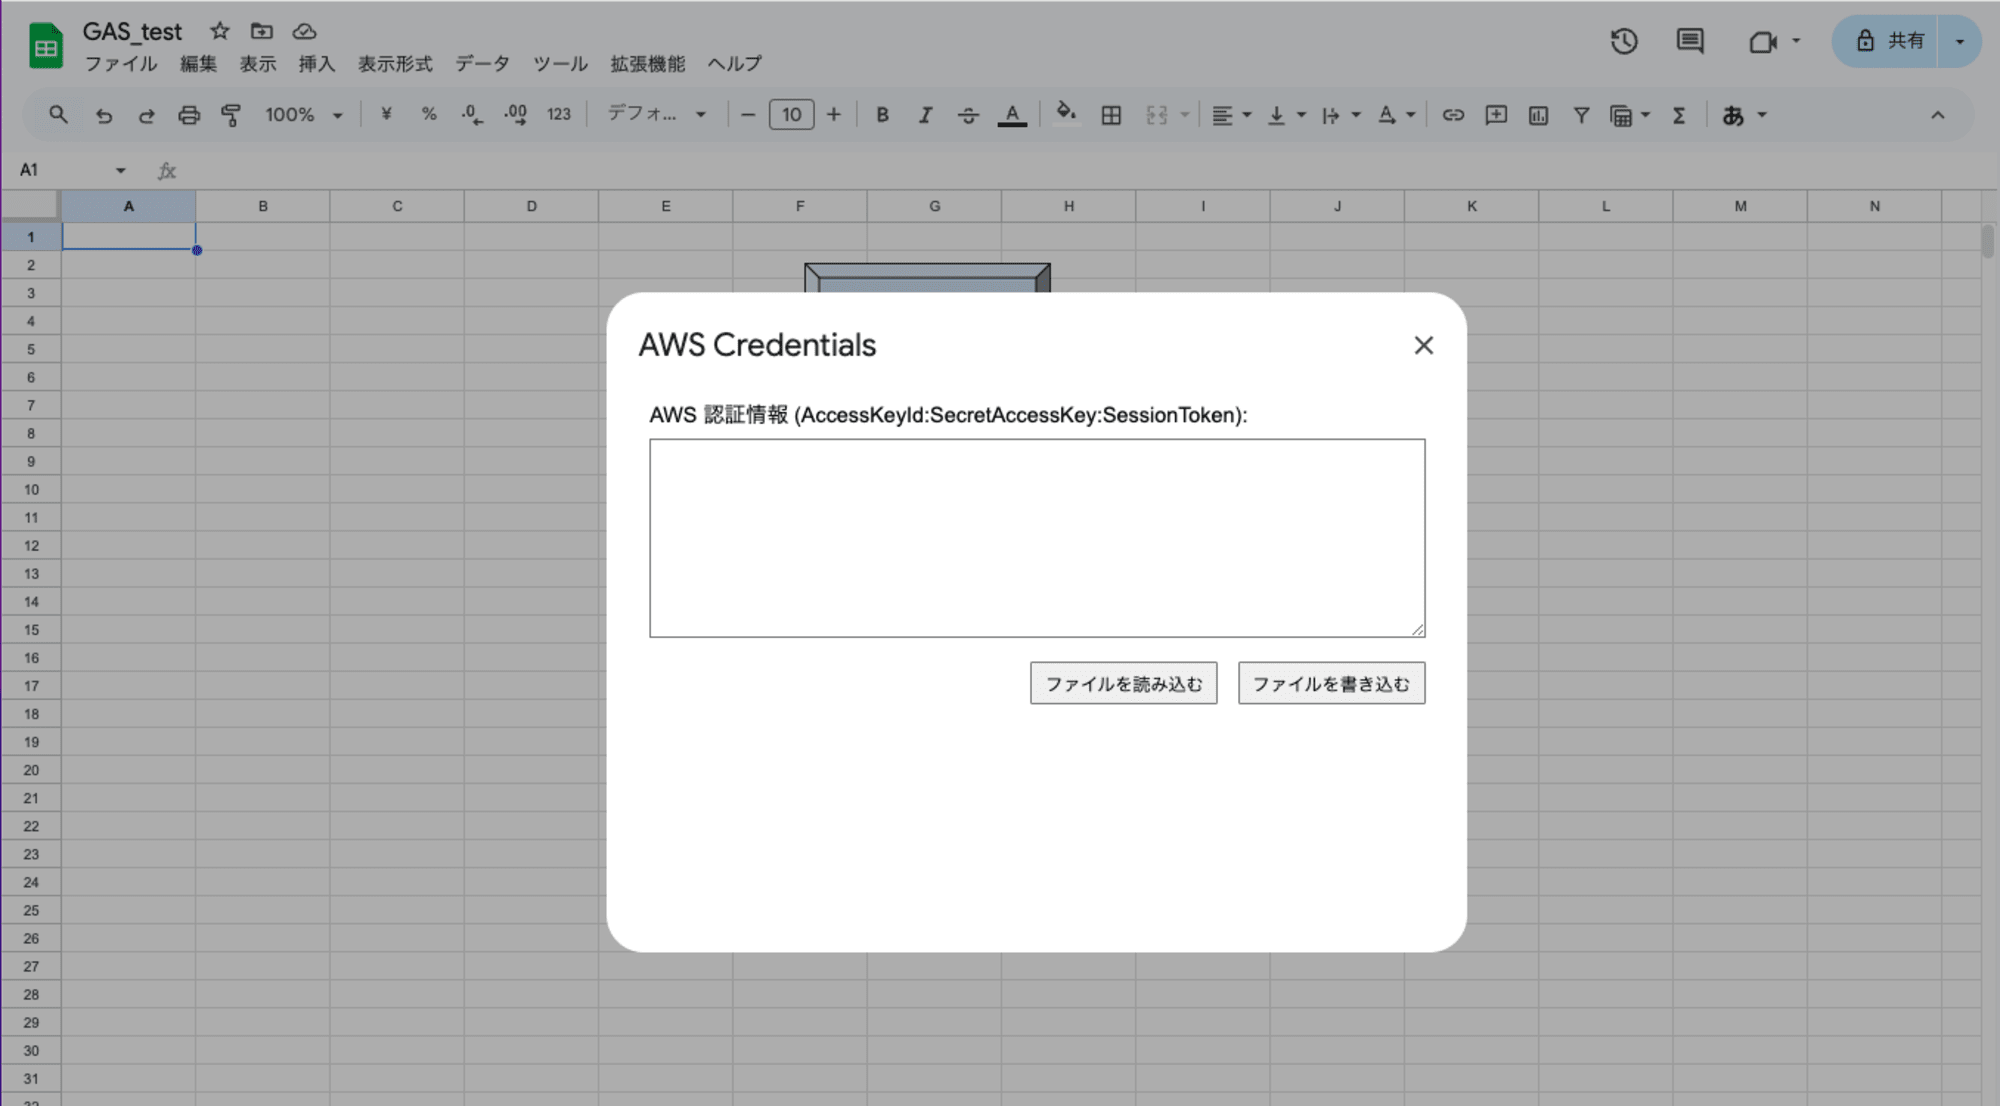Open the 編集 menu

point(198,64)
